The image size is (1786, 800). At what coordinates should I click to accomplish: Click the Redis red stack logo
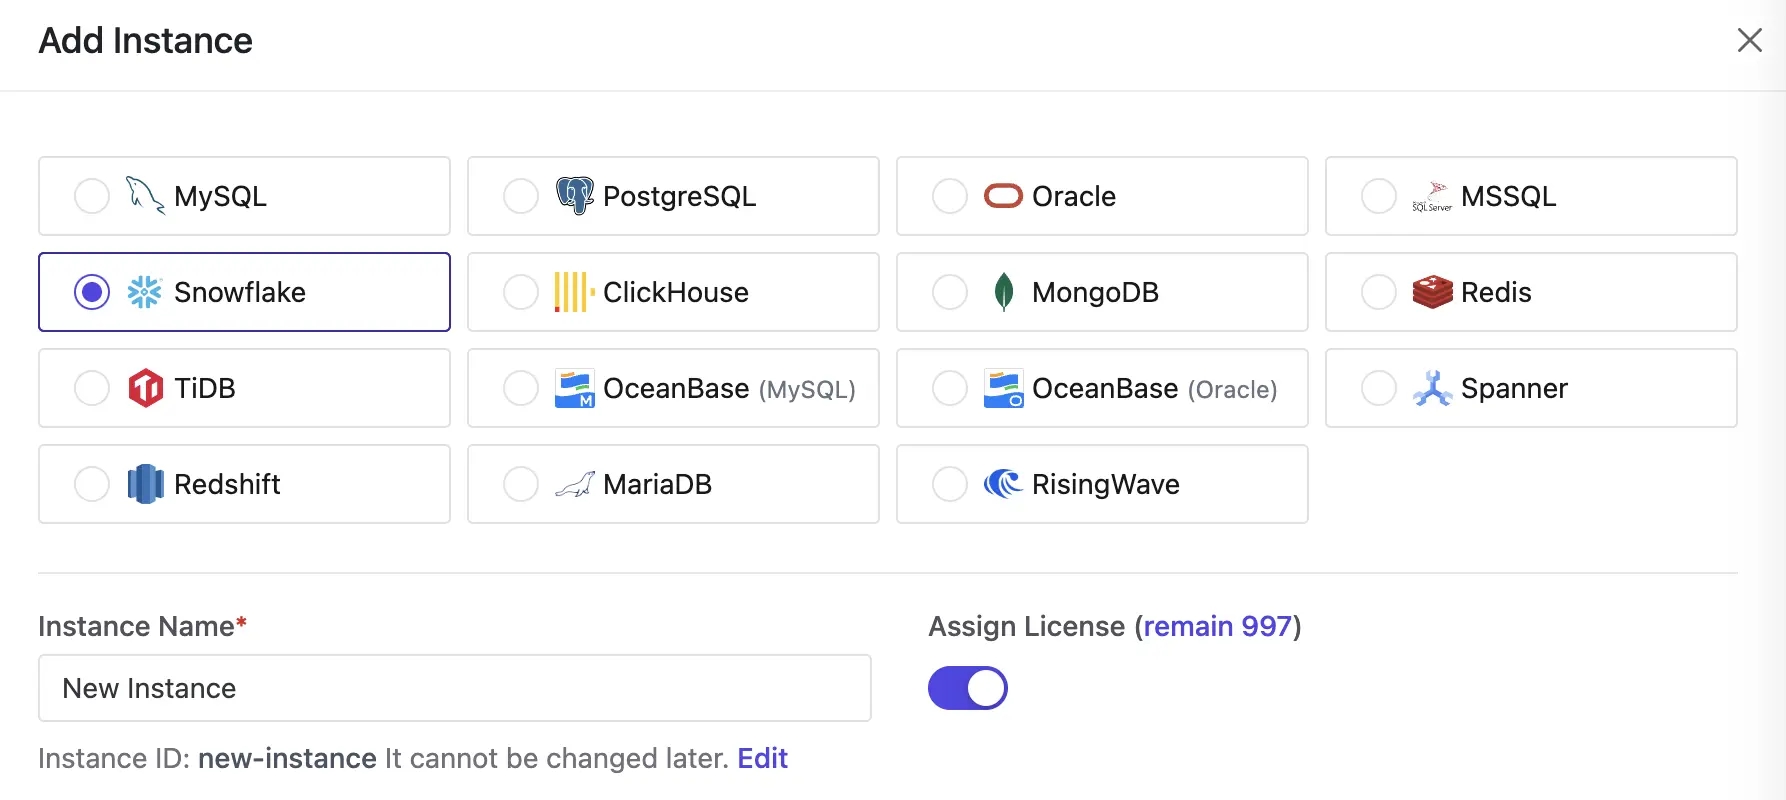(x=1432, y=292)
